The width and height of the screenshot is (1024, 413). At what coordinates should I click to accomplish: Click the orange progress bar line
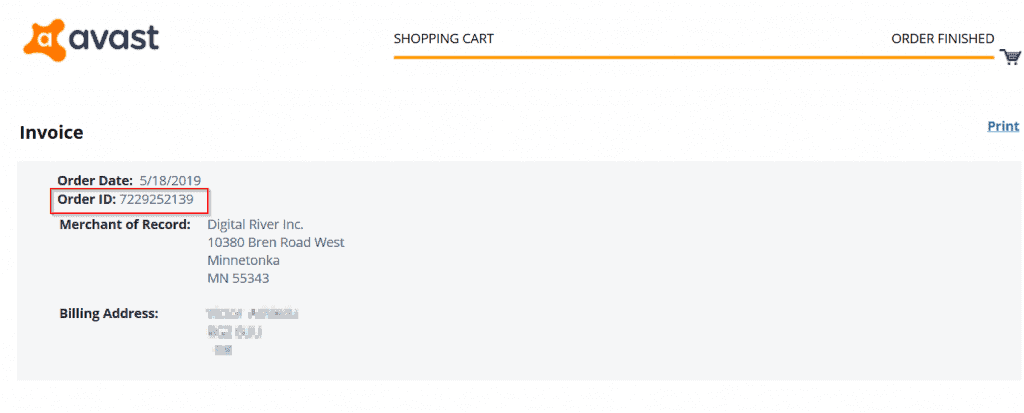click(694, 58)
